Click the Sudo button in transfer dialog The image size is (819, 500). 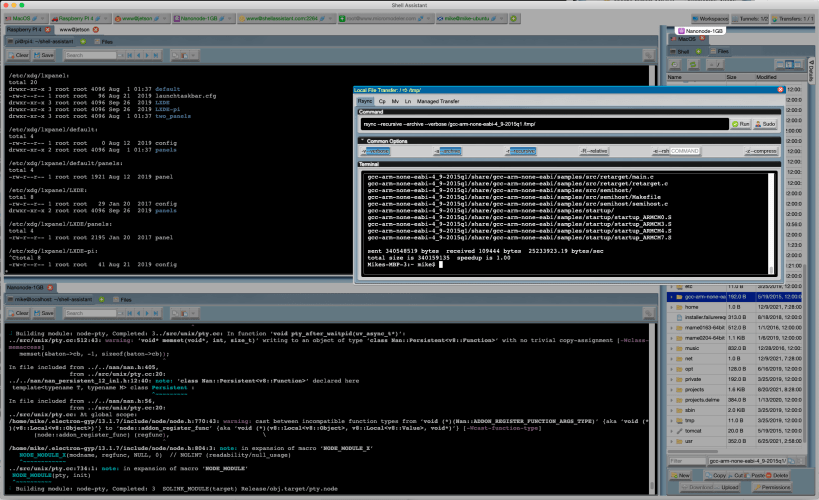[x=765, y=124]
